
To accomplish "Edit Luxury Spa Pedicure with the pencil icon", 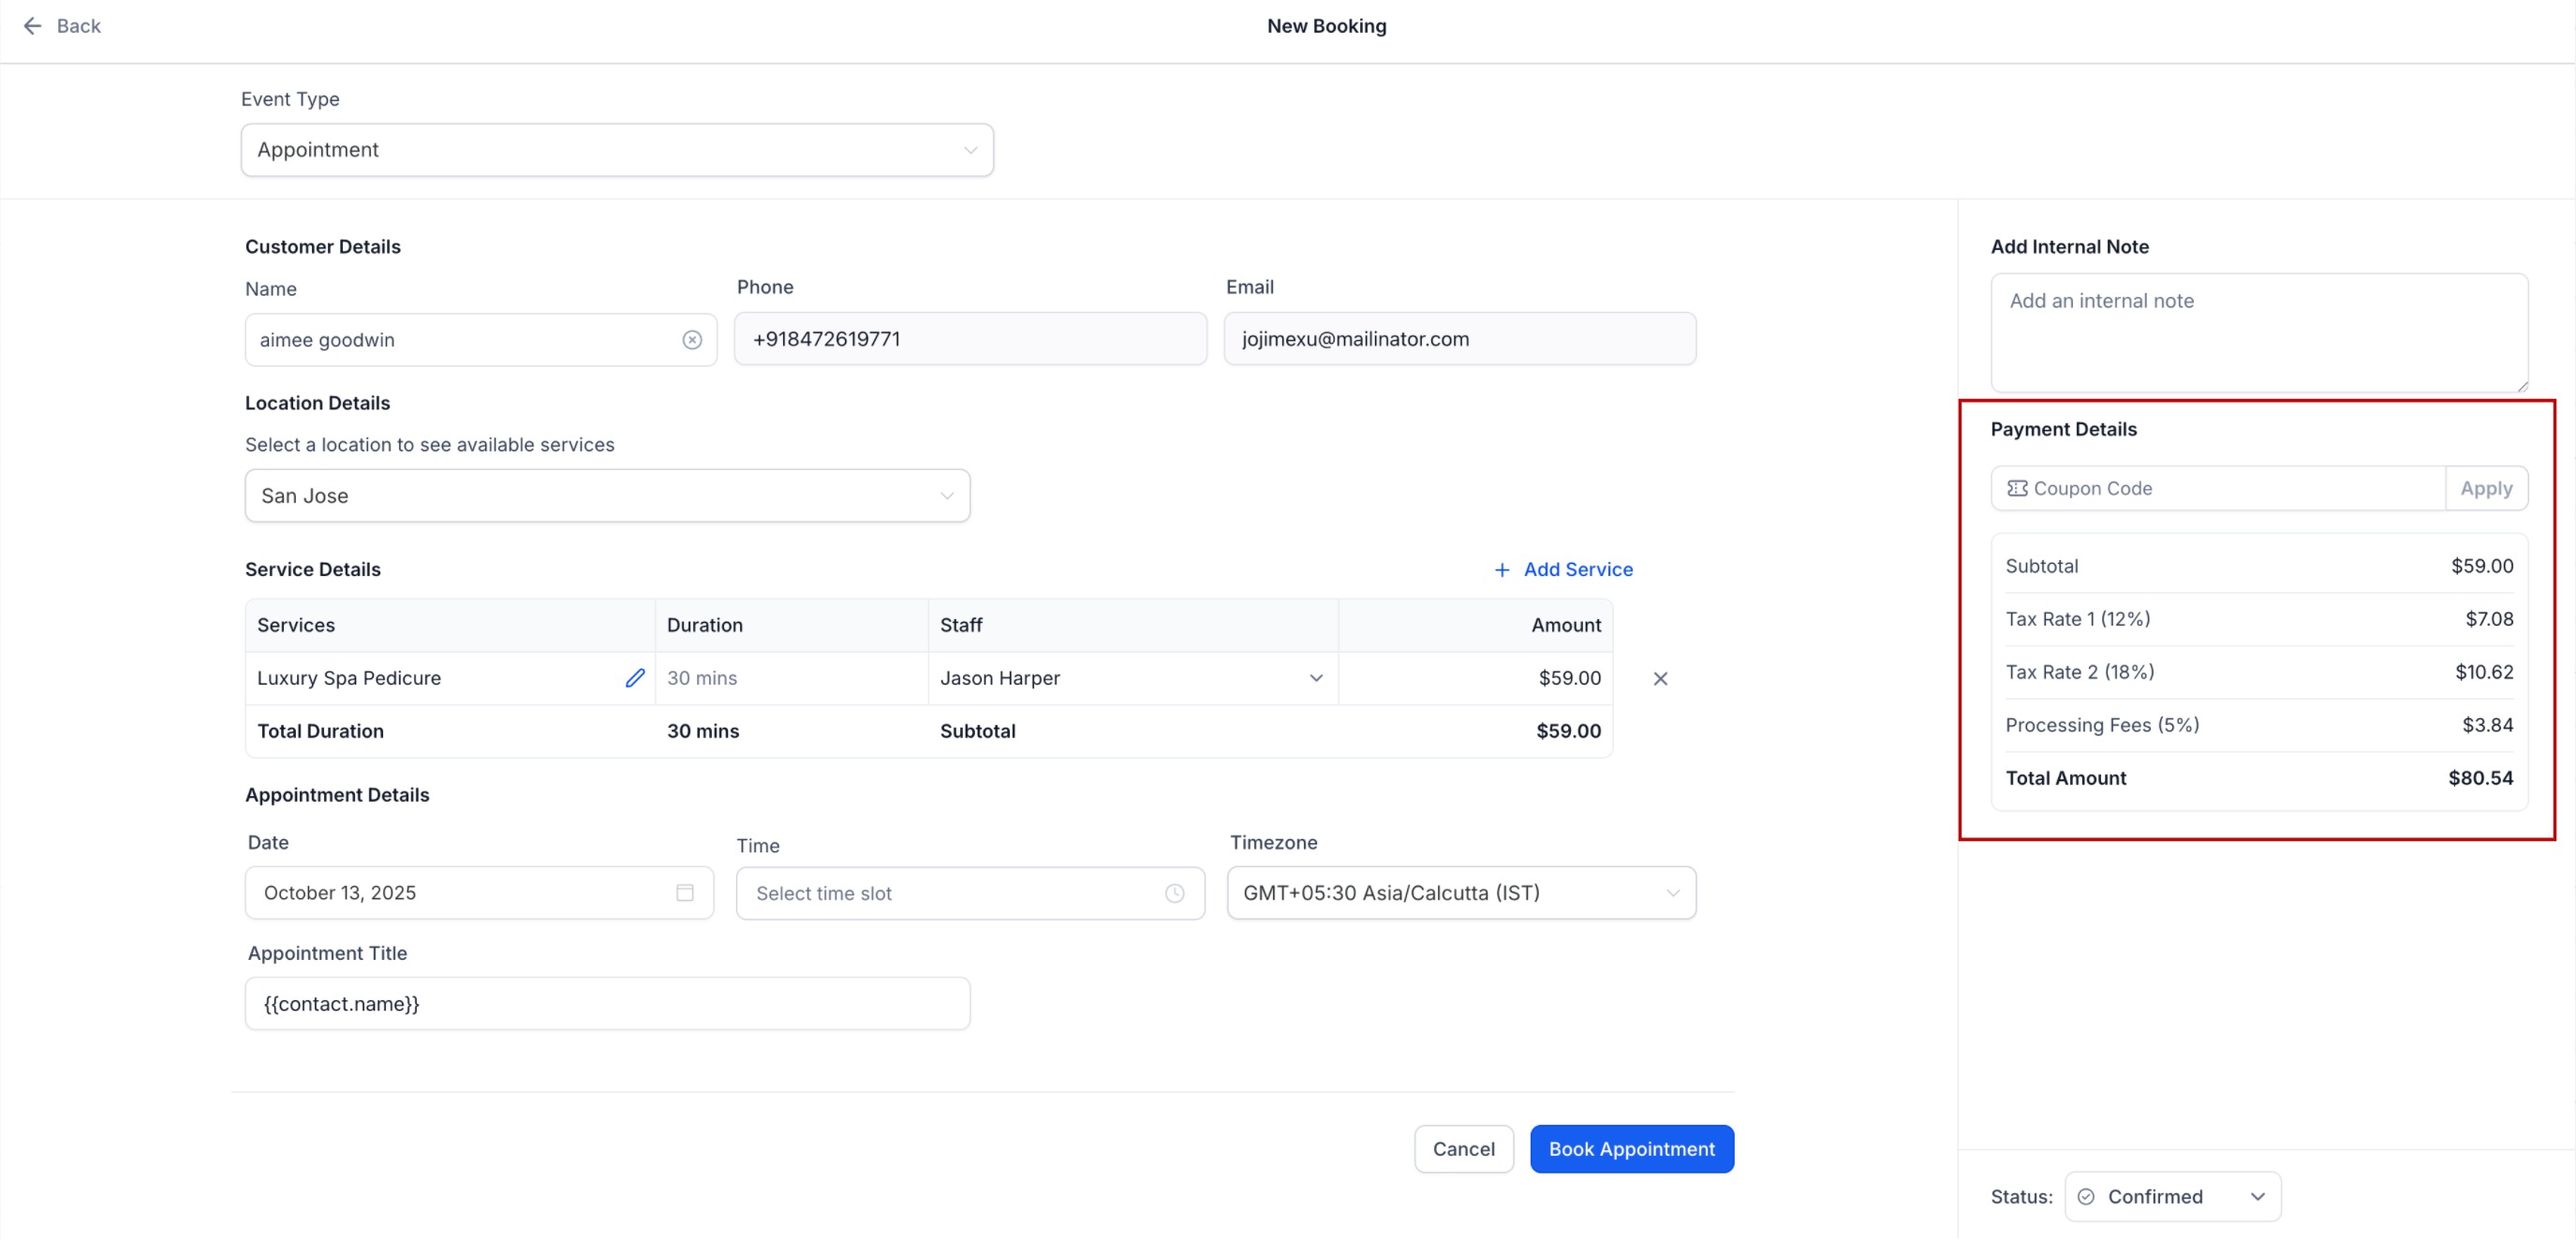I will (635, 678).
